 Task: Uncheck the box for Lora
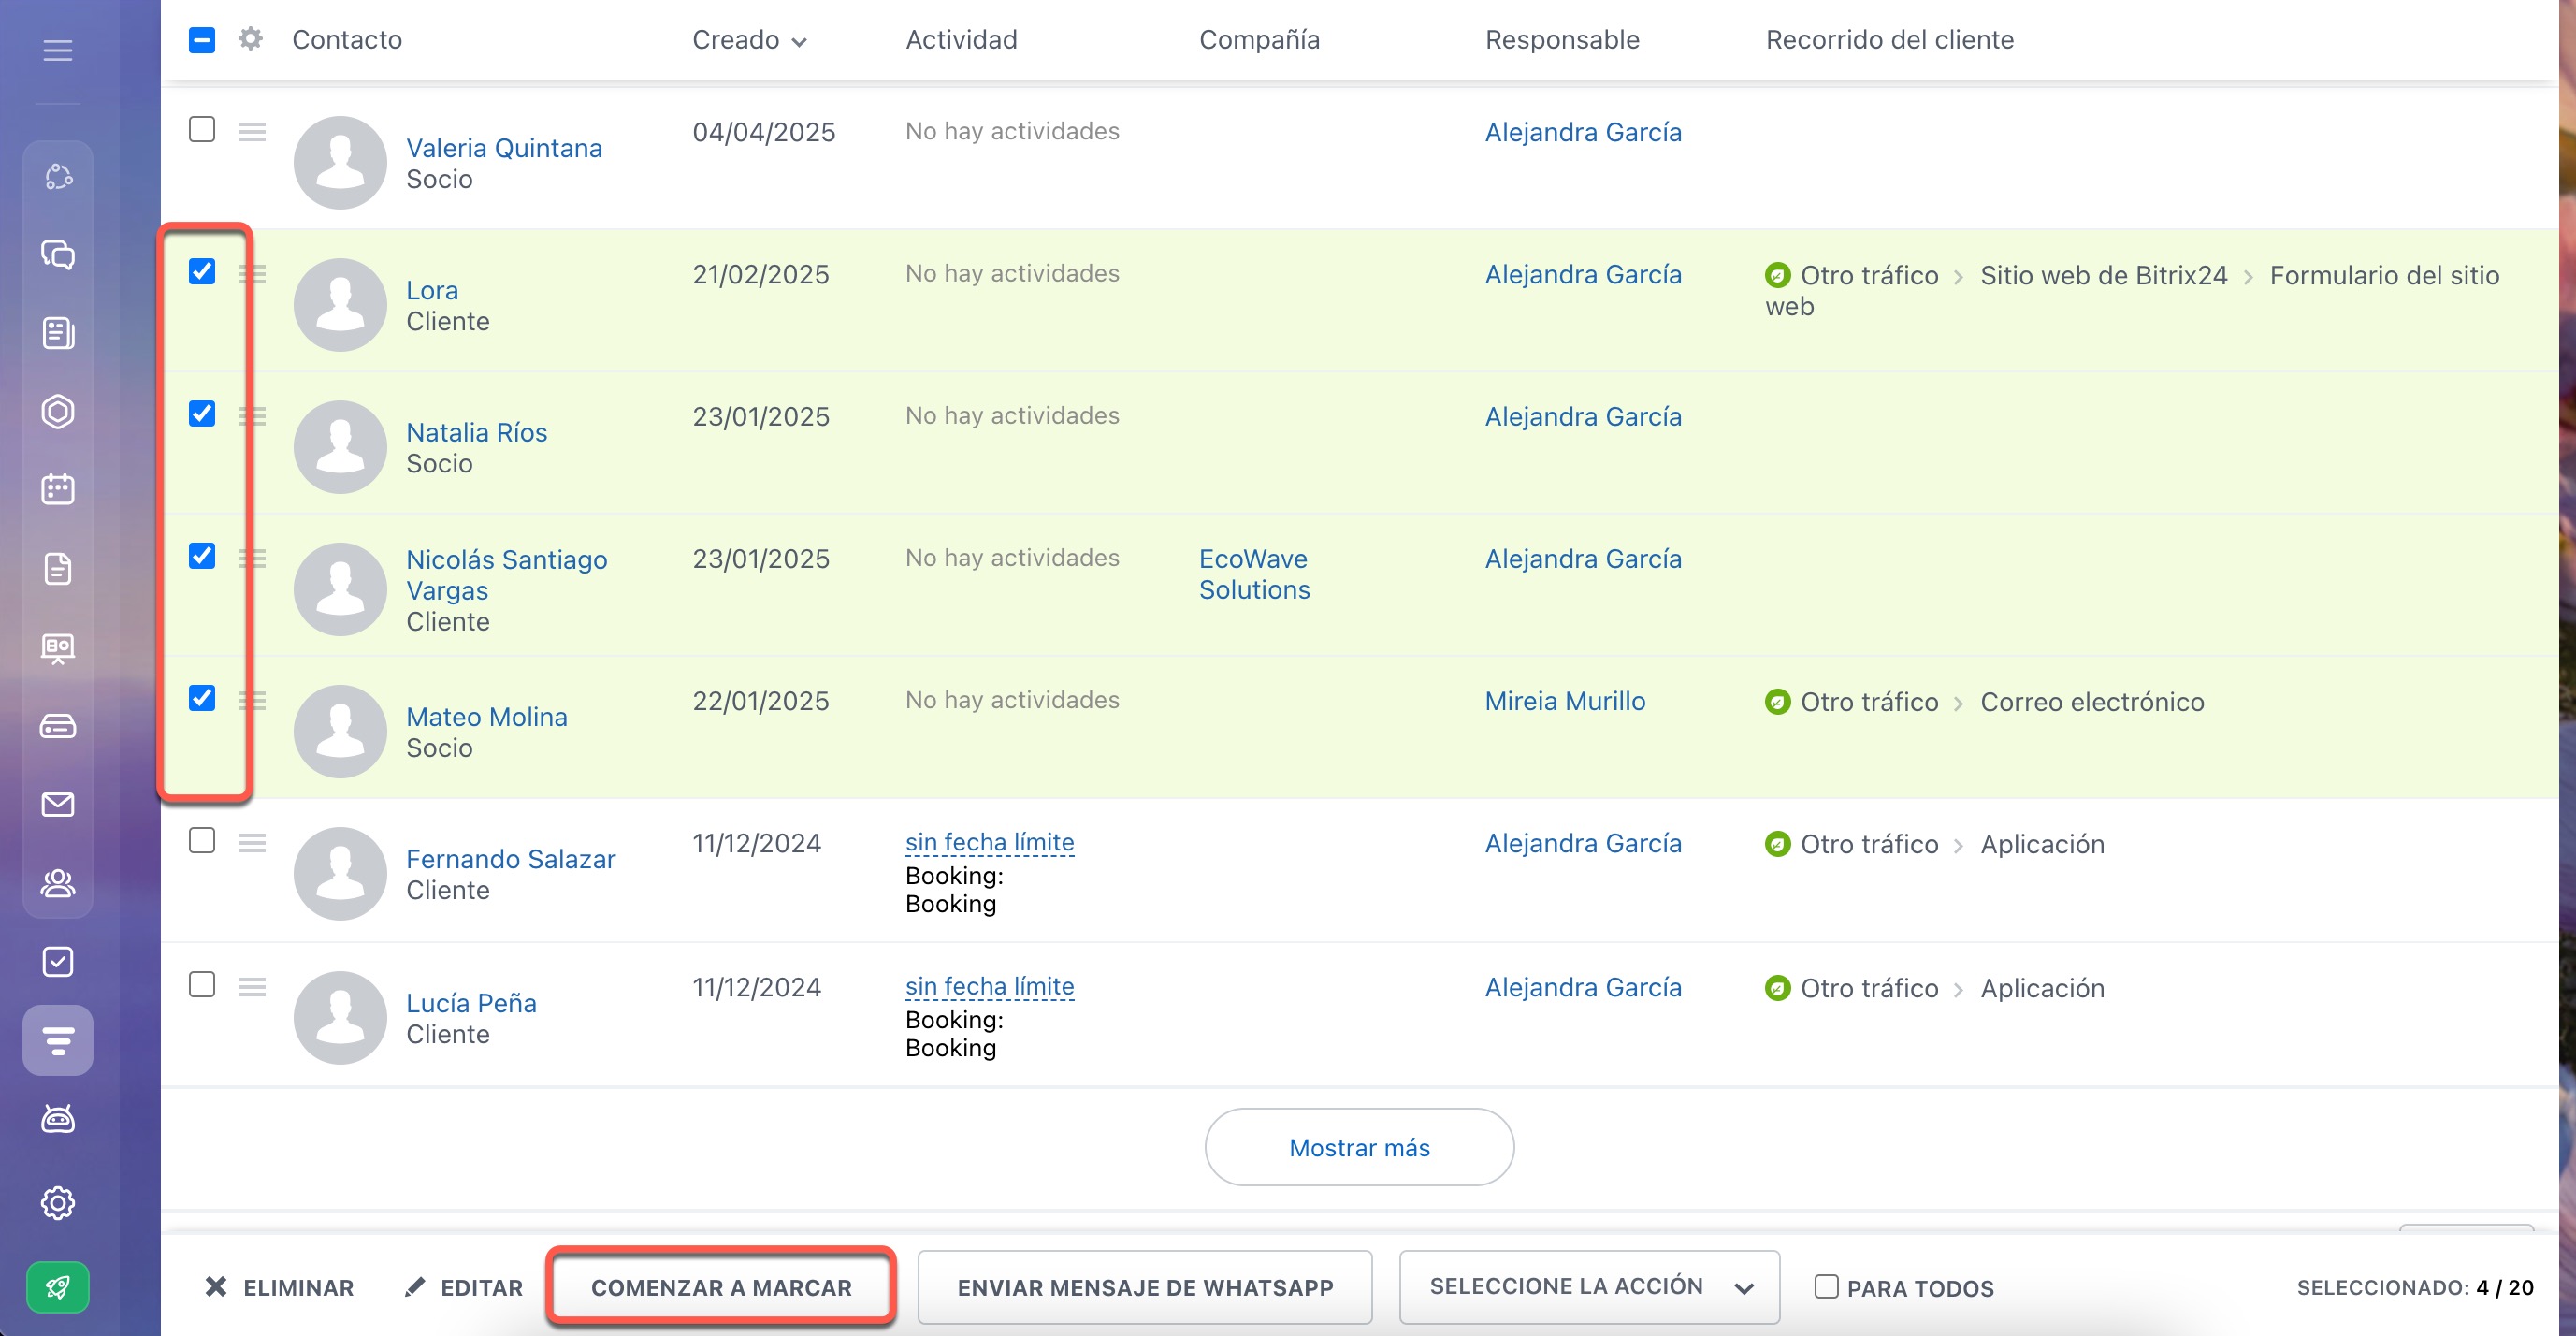[x=202, y=271]
